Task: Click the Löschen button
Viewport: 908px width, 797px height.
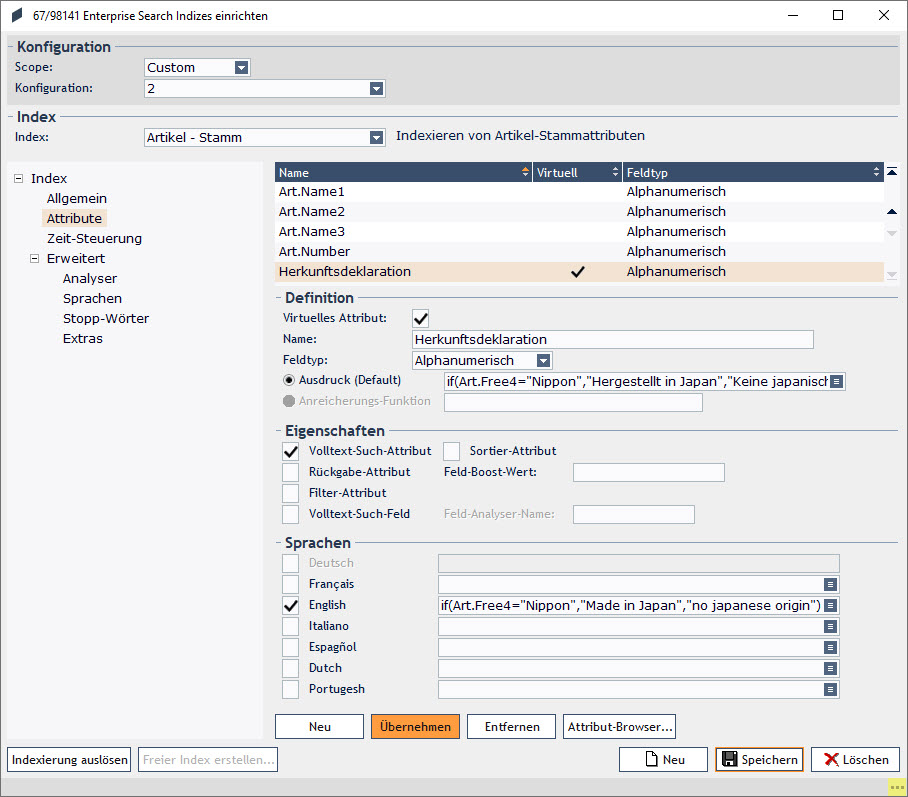Action: tap(855, 759)
